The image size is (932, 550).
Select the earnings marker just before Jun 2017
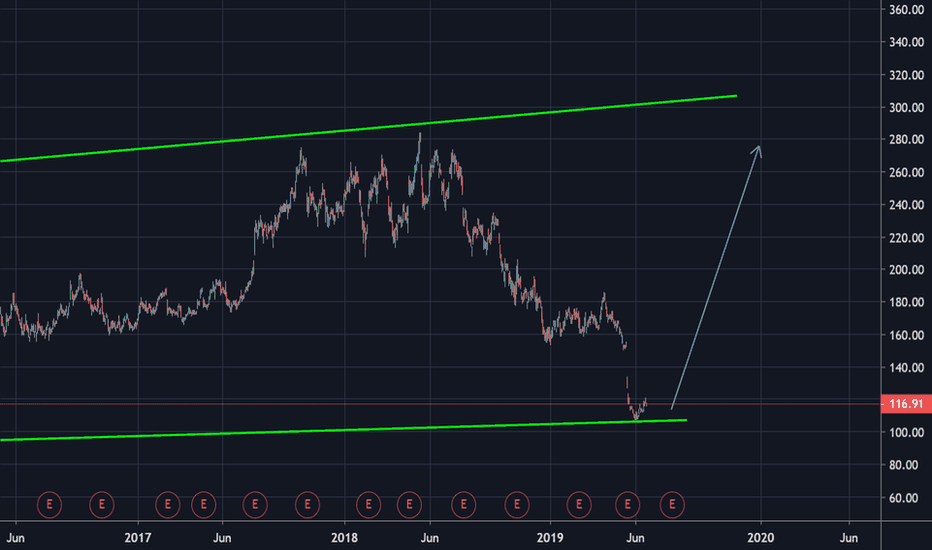[x=204, y=505]
